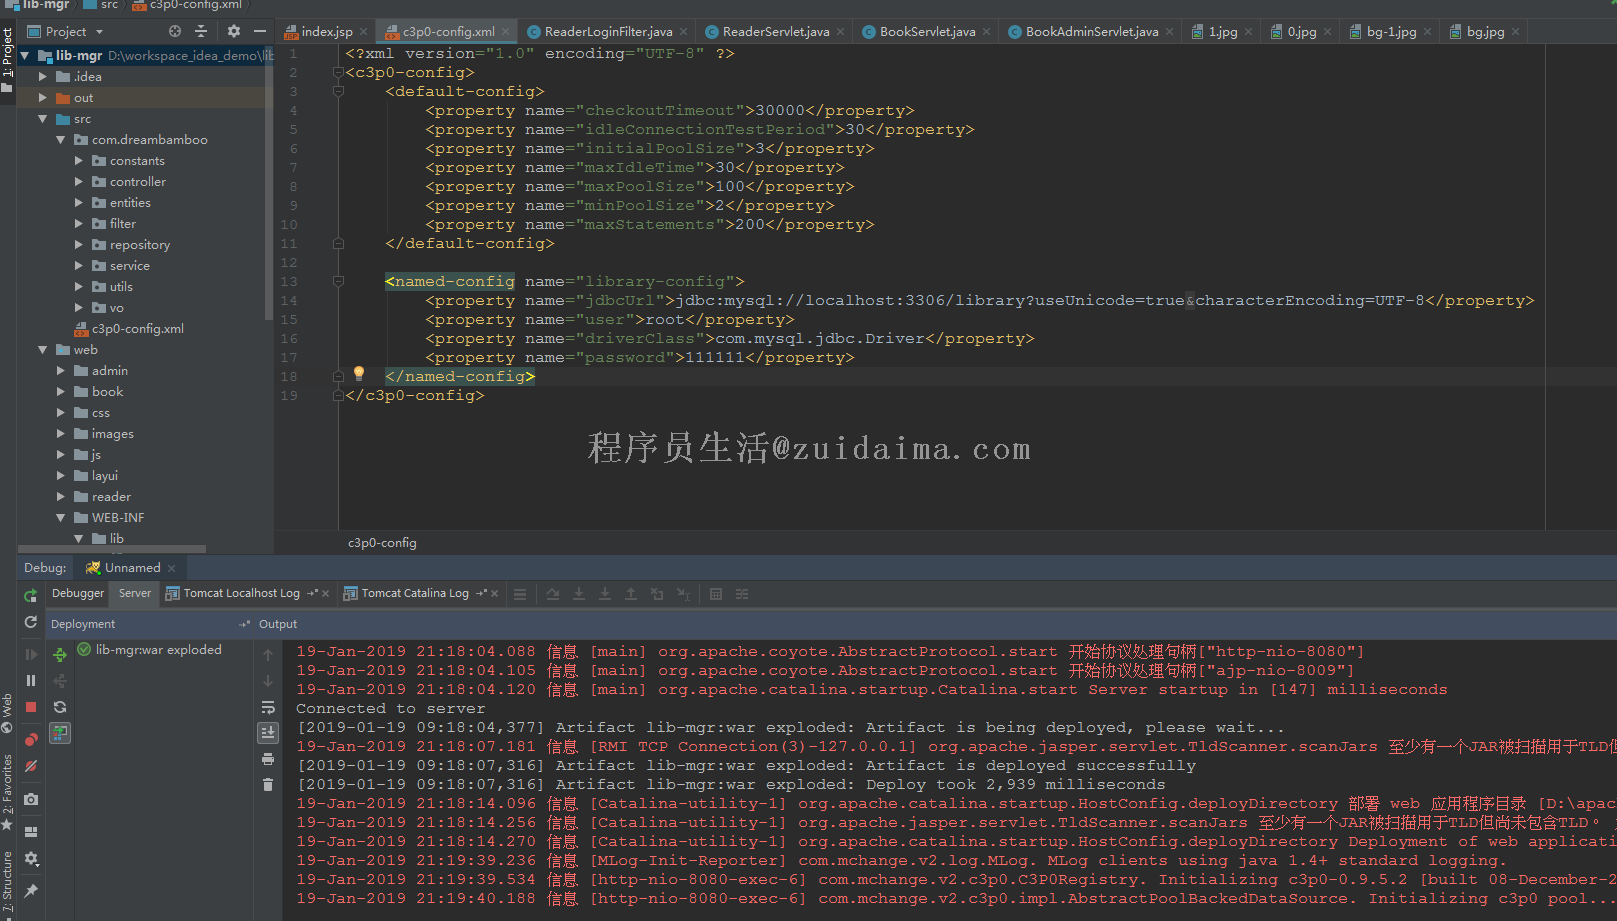Viewport: 1617px width, 921px height.
Task: Expand the out folder
Action: (x=43, y=97)
